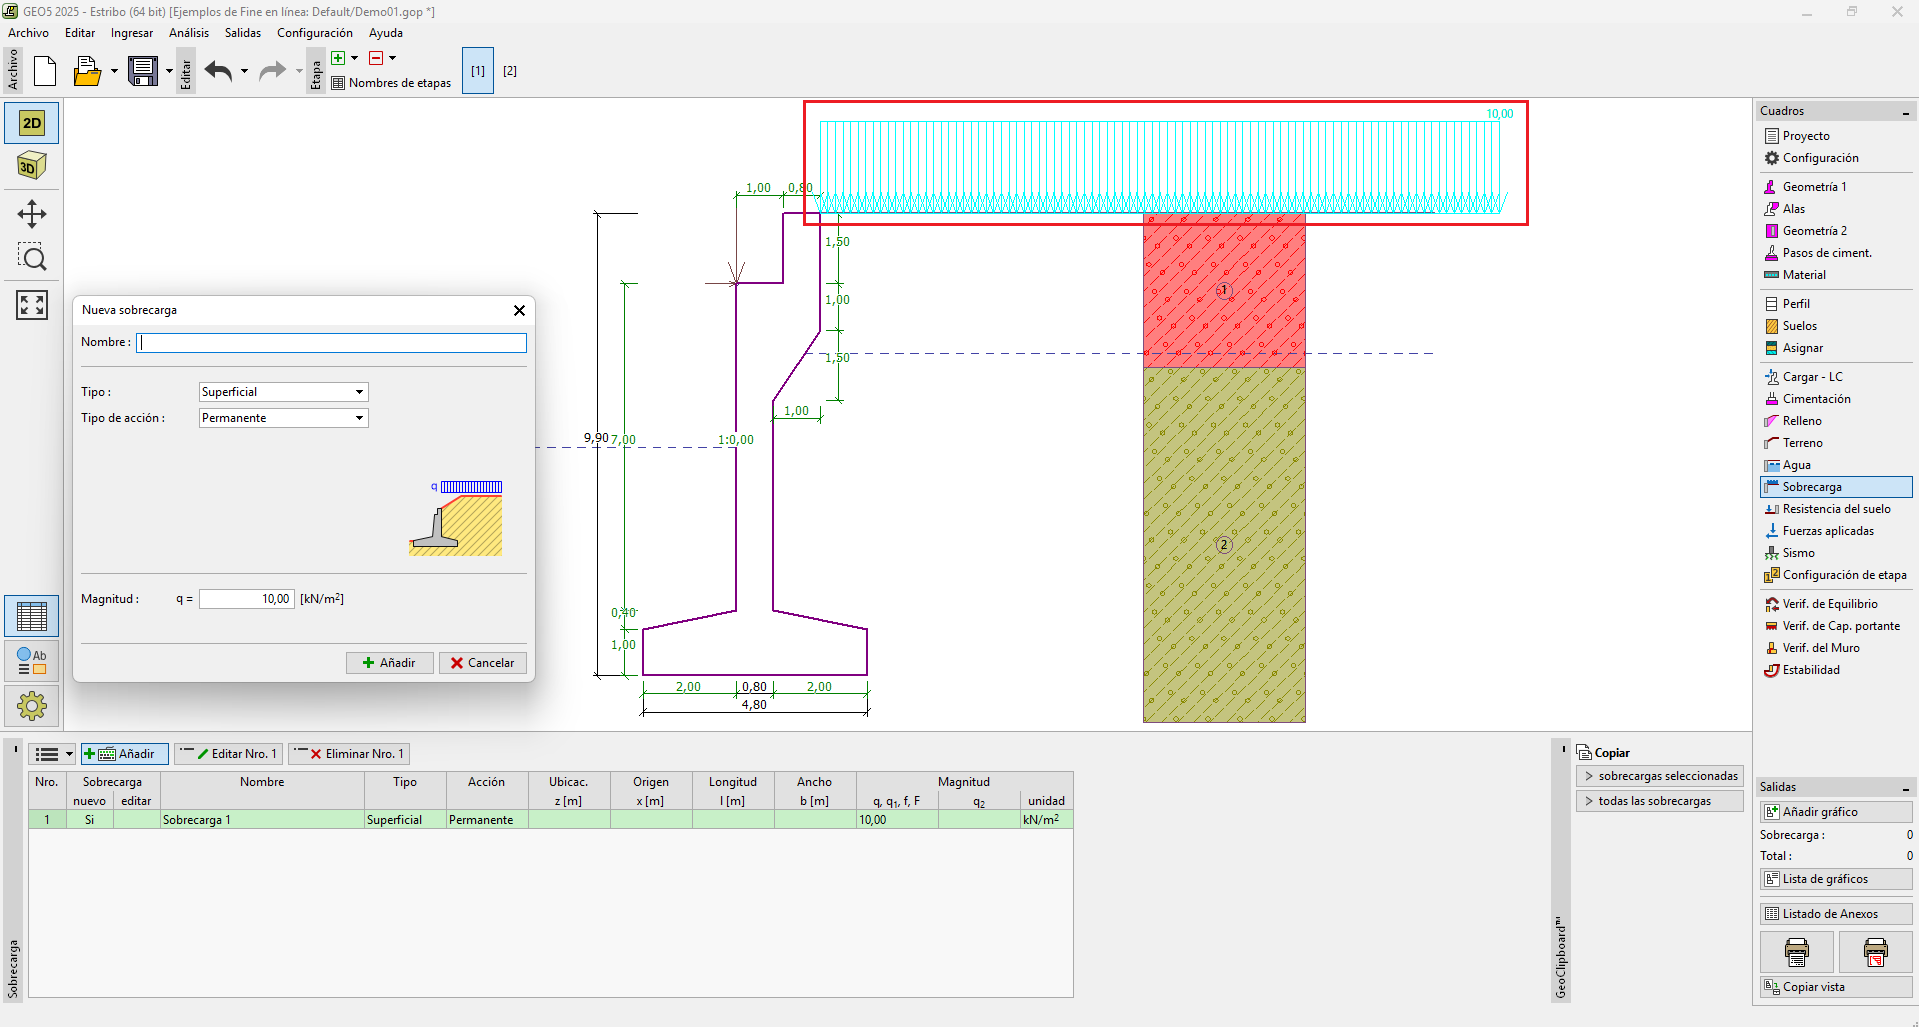Switch to 2D view

pyautogui.click(x=32, y=123)
